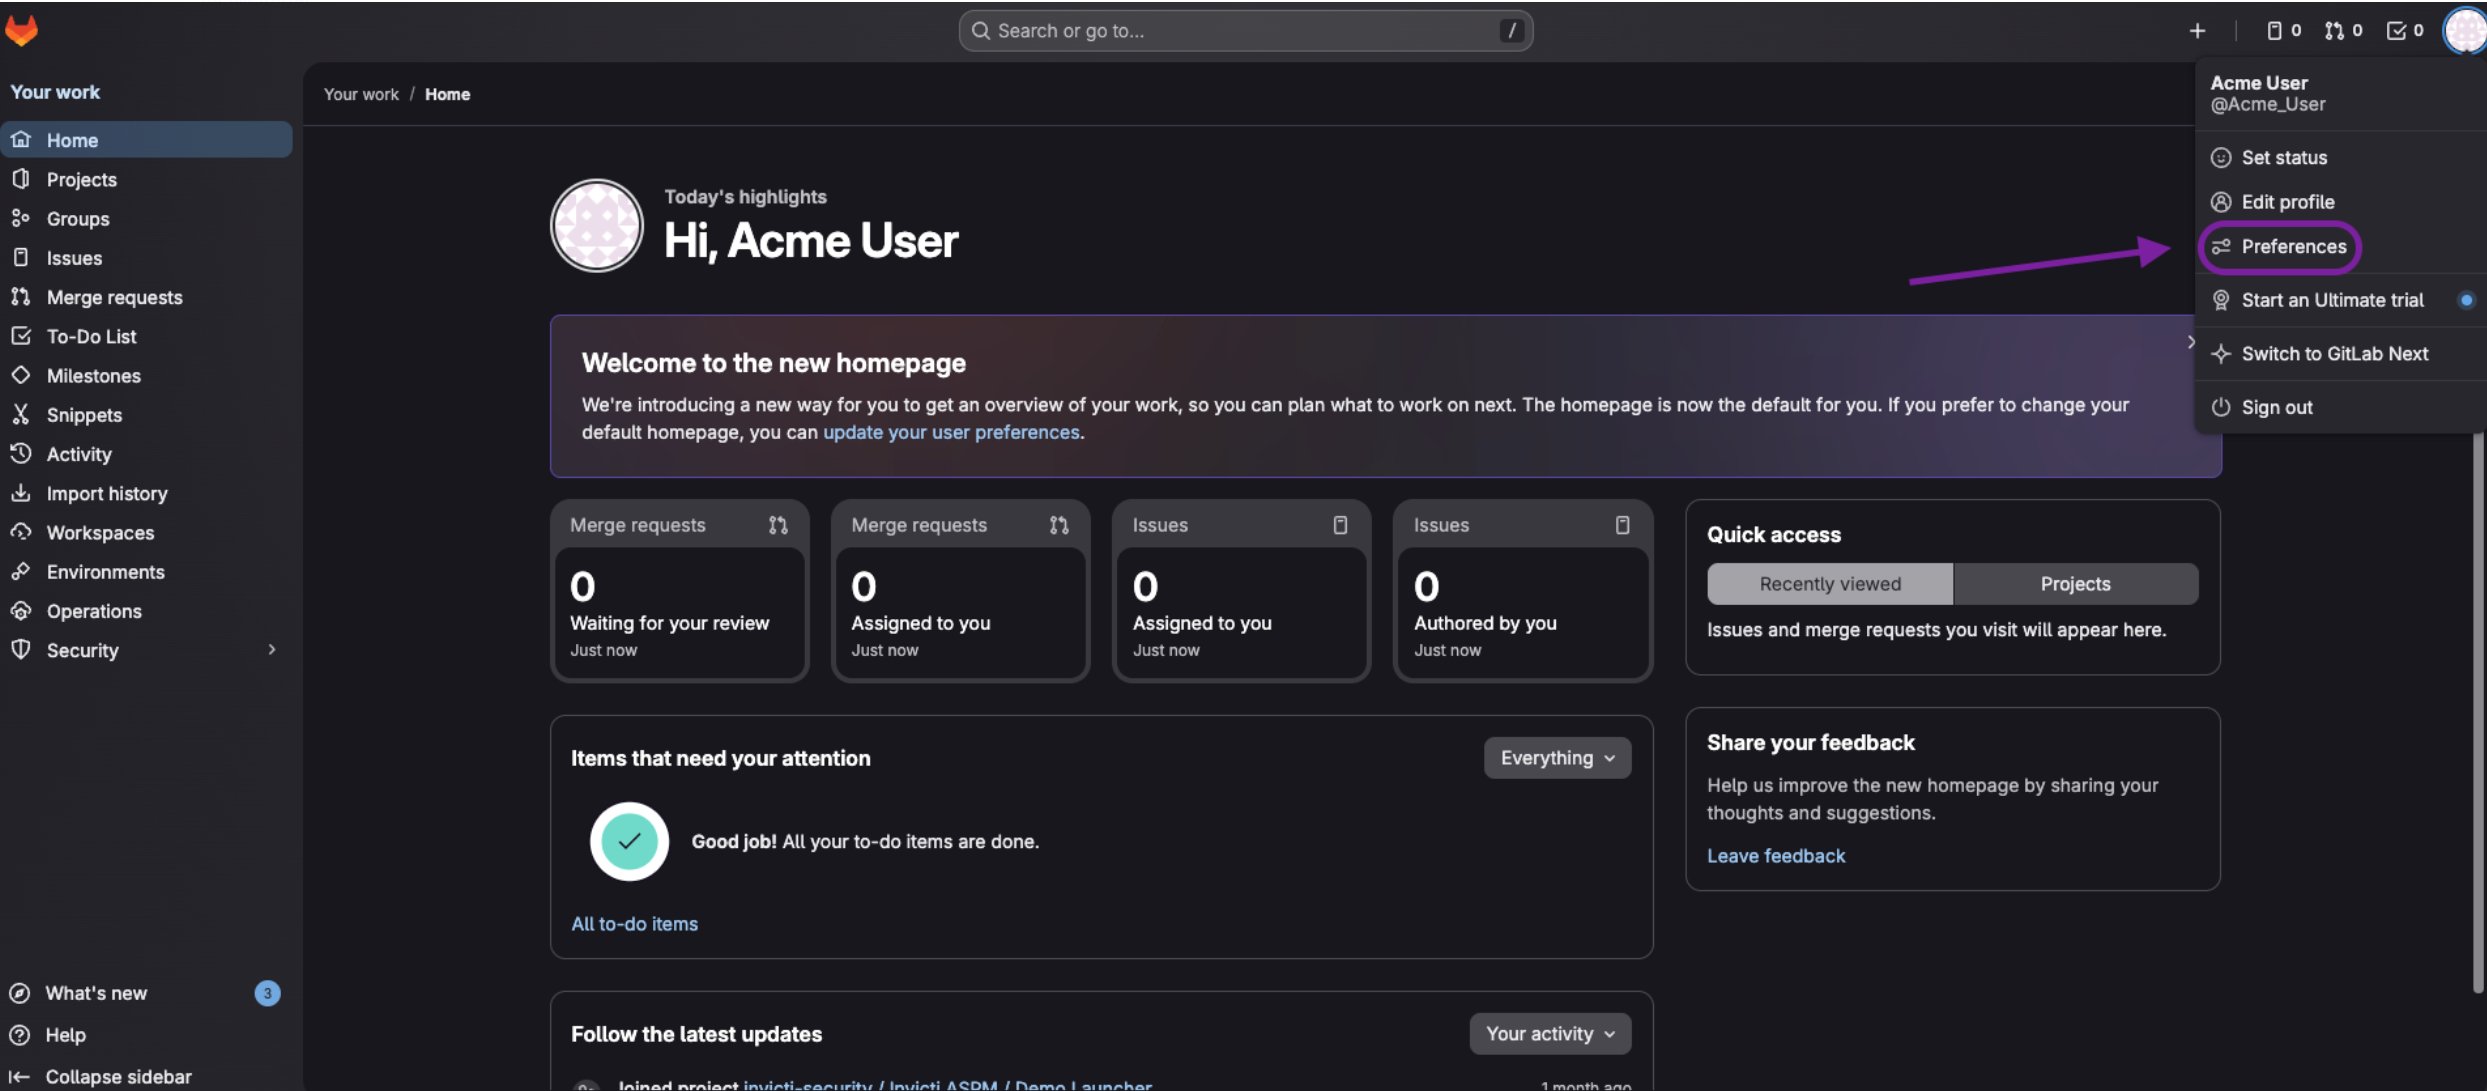The height and width of the screenshot is (1091, 2487).
Task: Open the Your activity dropdown
Action: coord(1549,1034)
